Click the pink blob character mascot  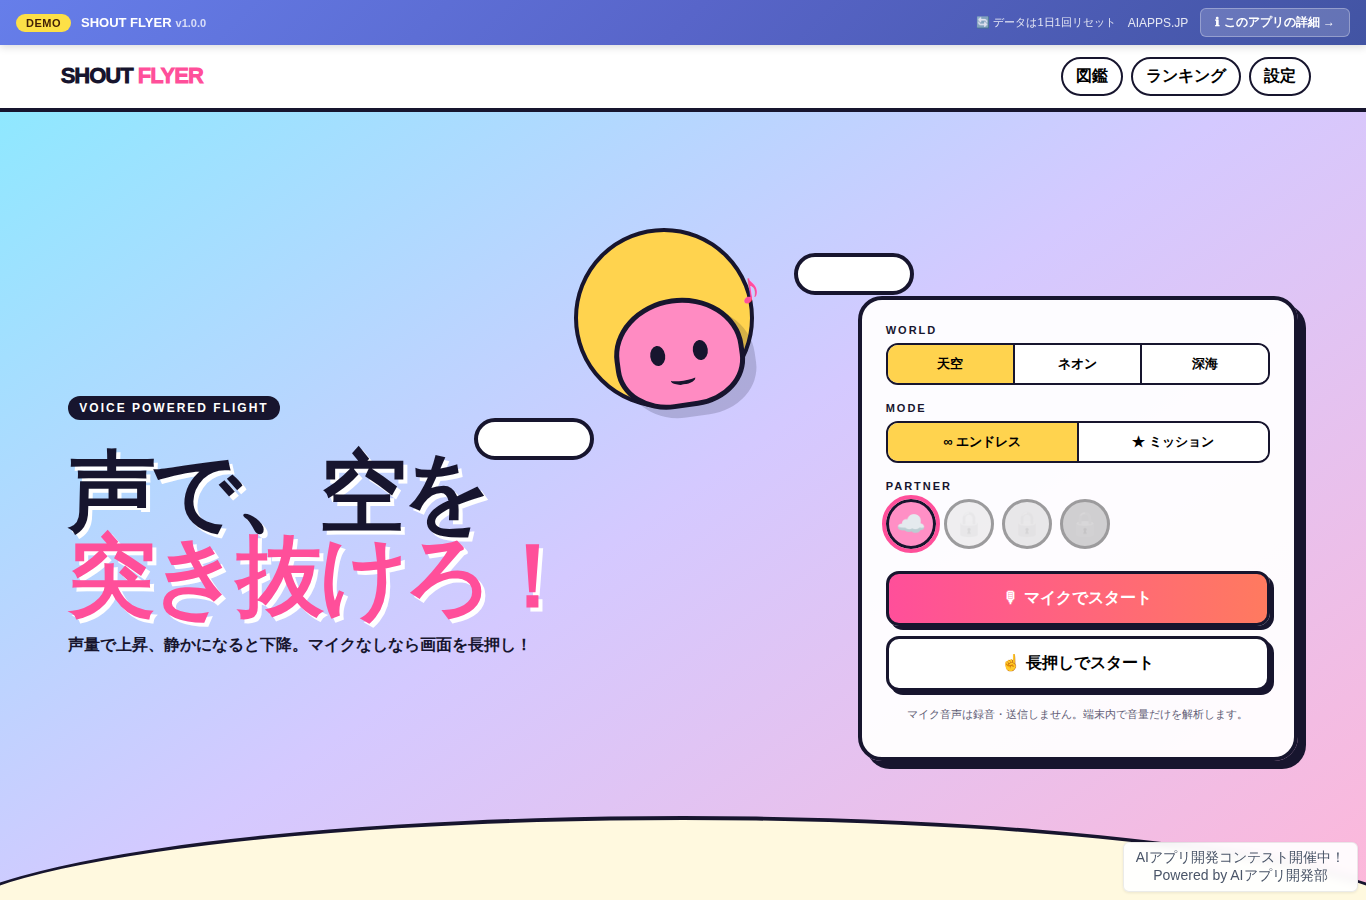click(x=680, y=352)
